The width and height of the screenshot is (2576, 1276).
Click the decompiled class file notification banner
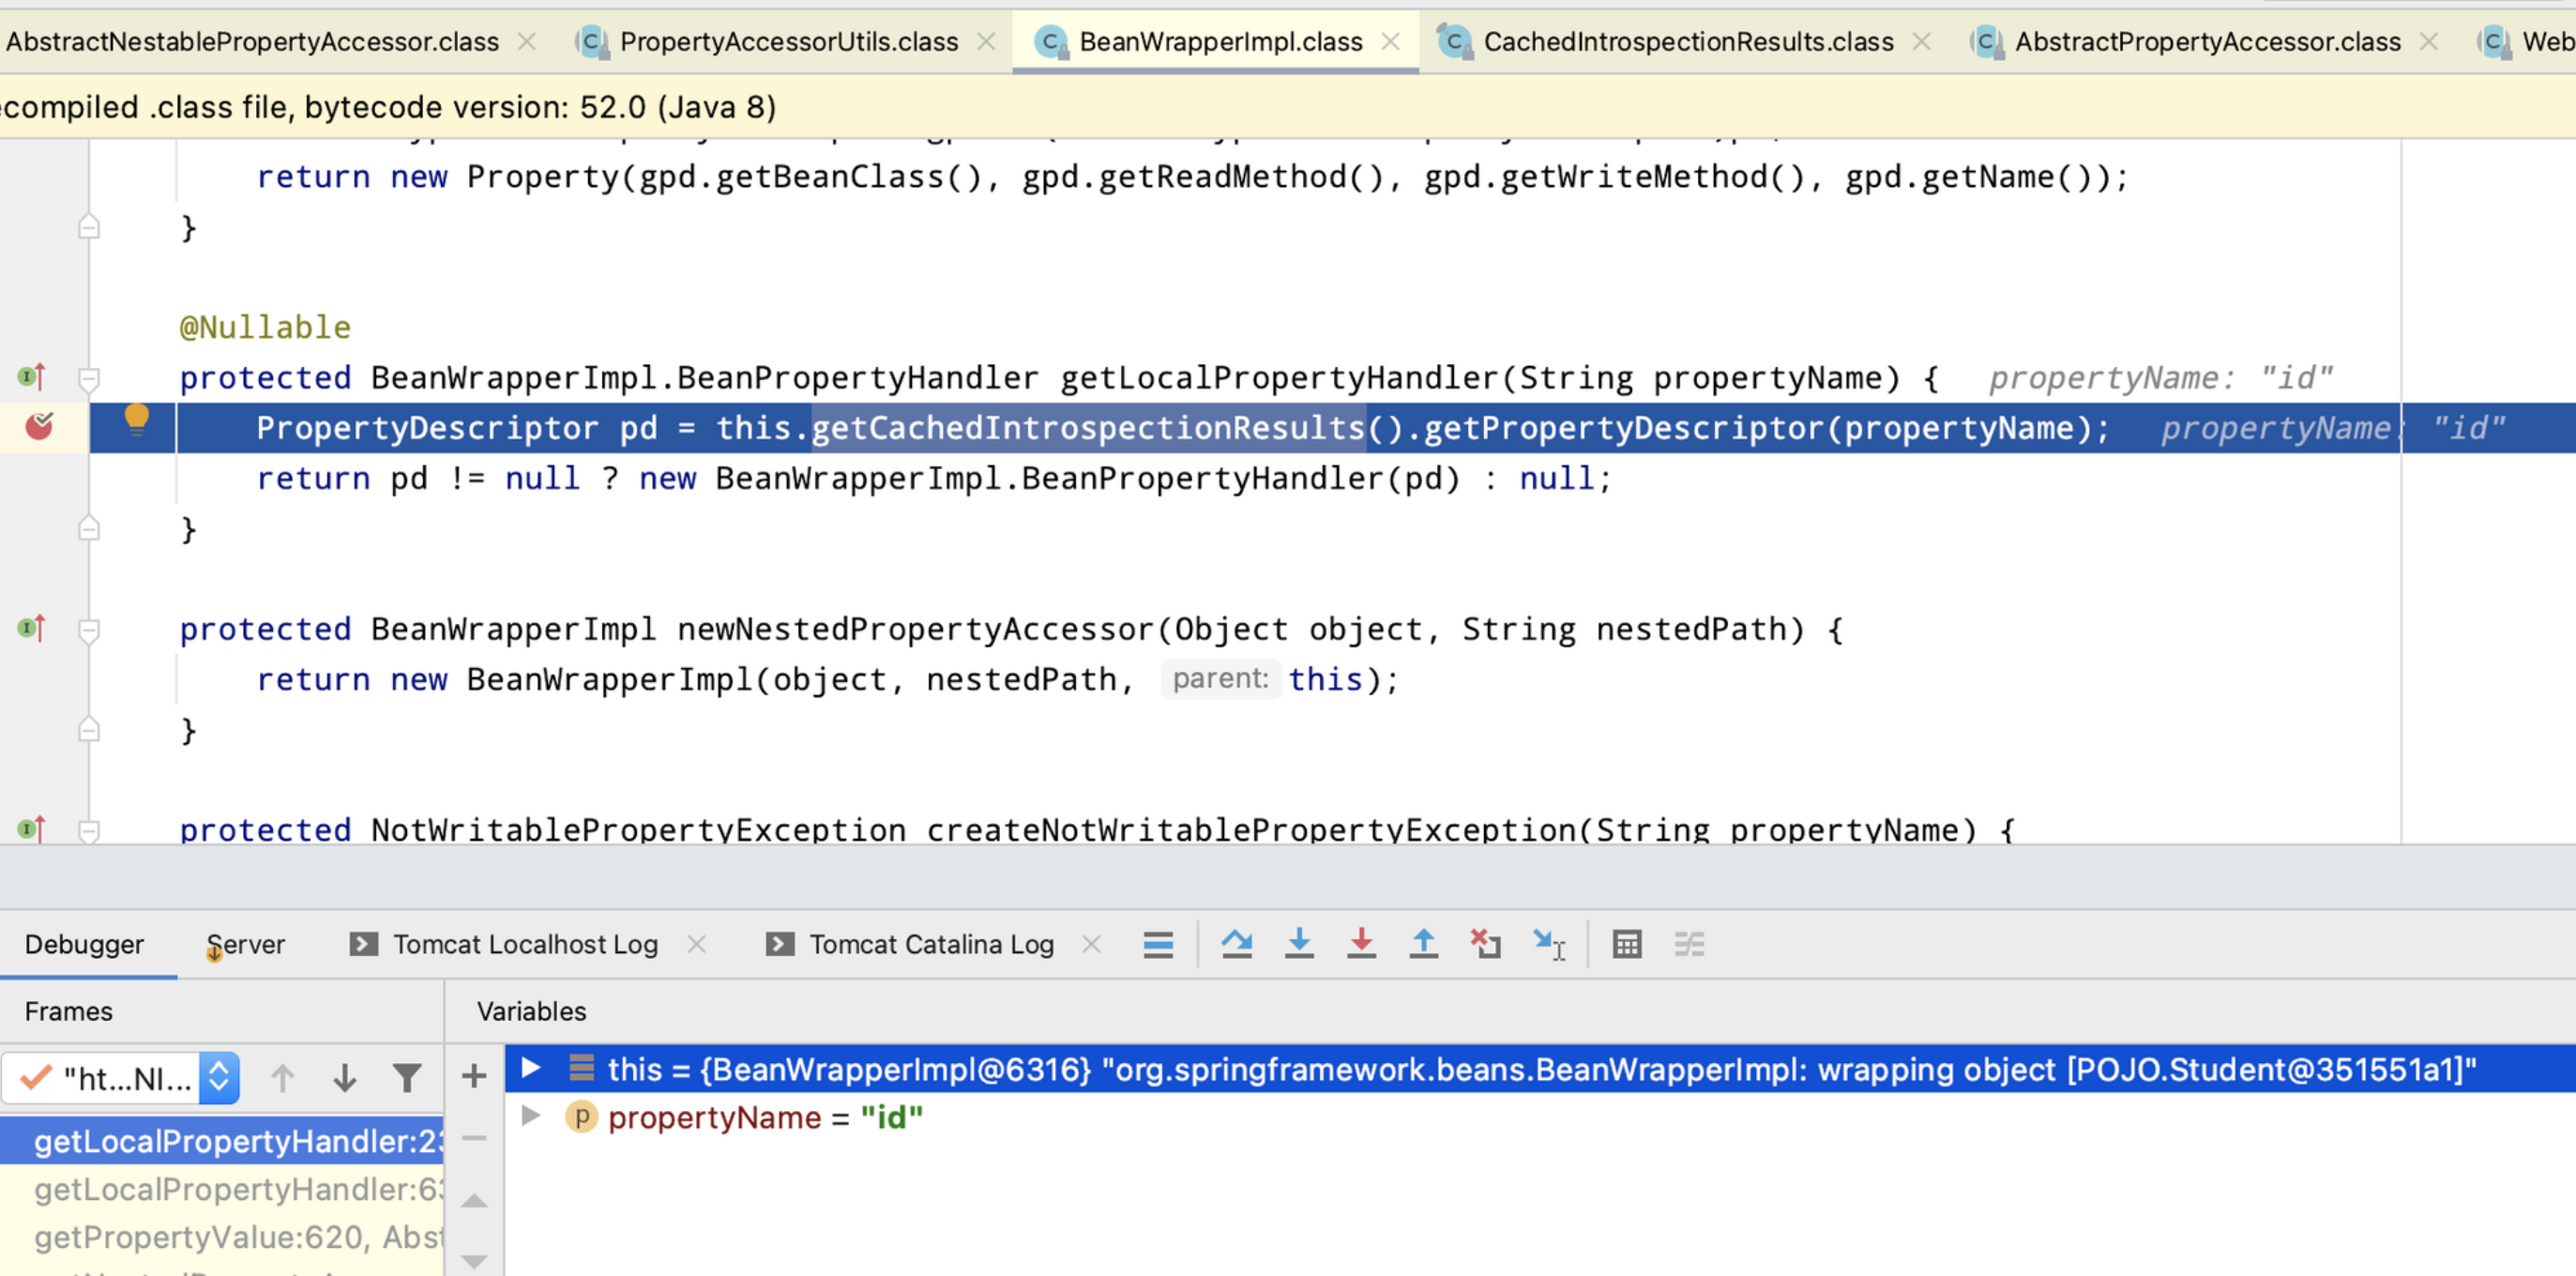(1288, 107)
